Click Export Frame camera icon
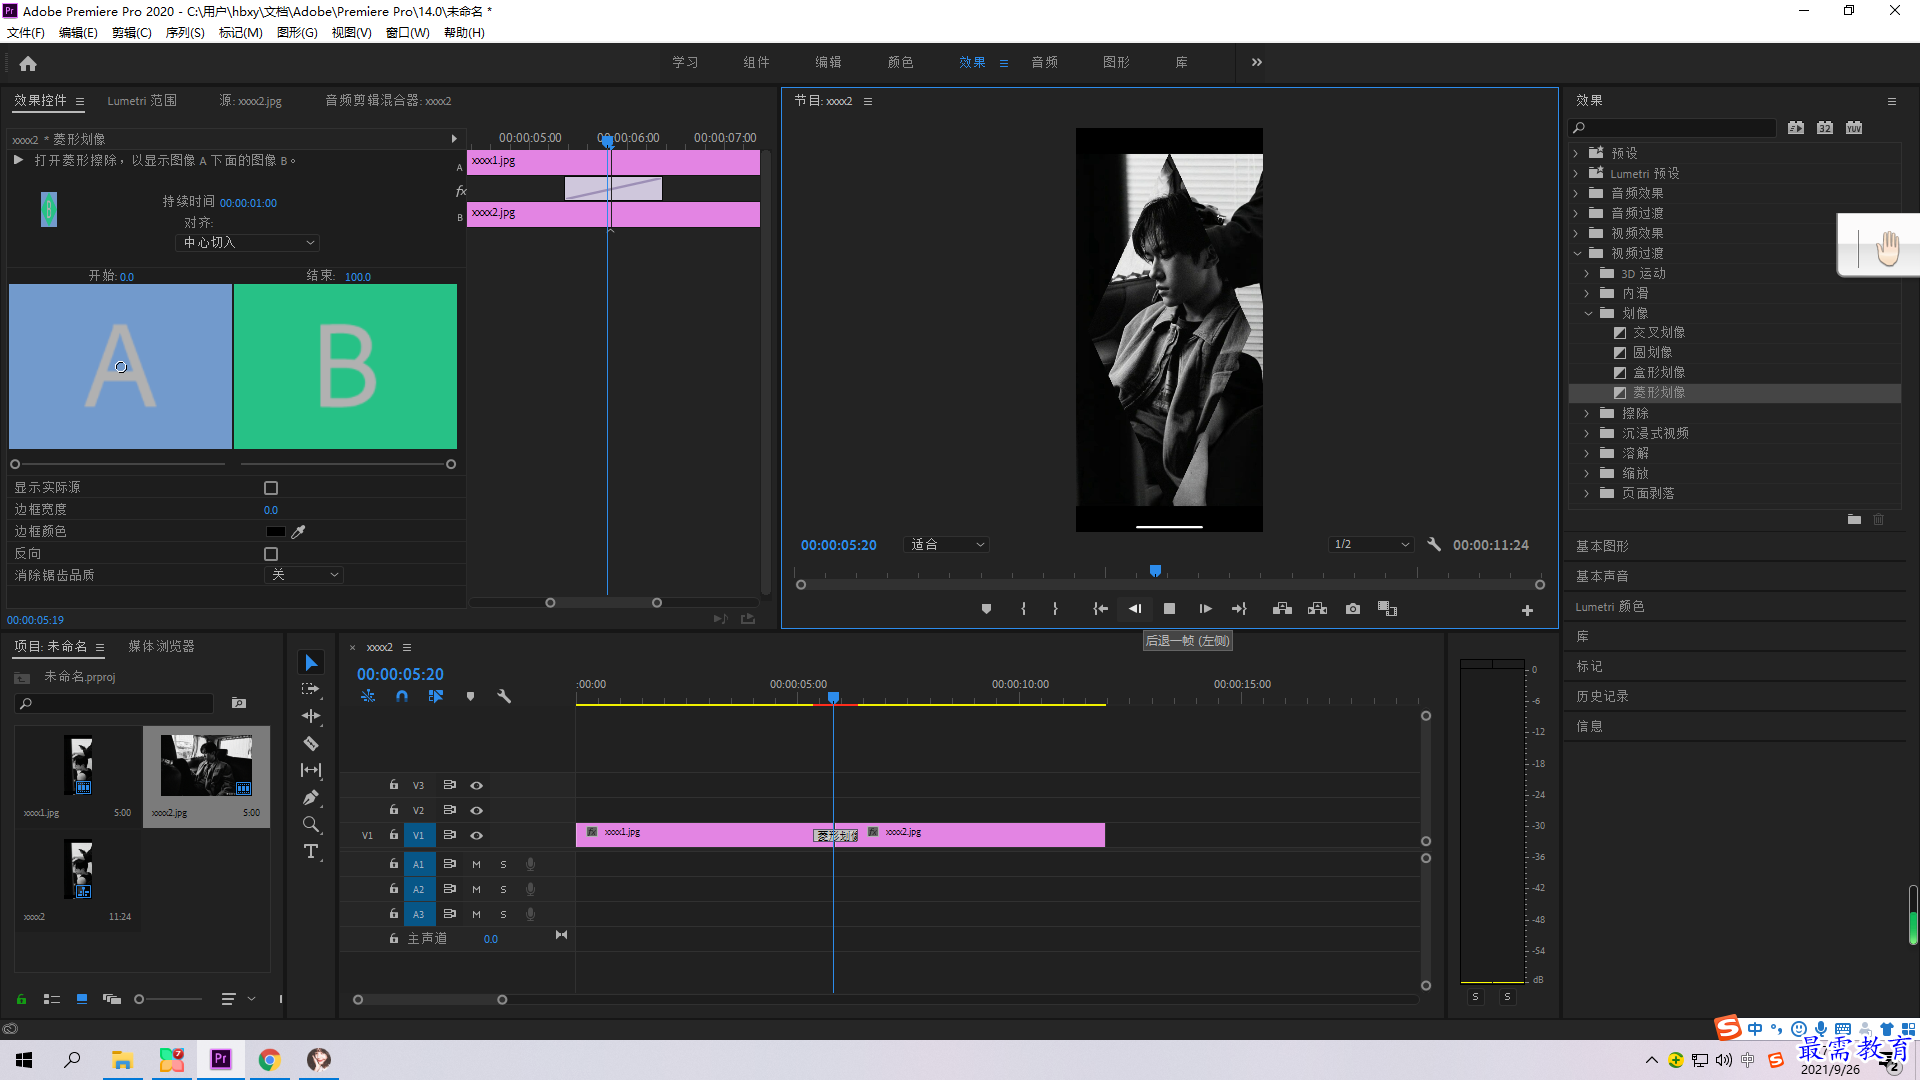This screenshot has width=1920, height=1080. pos(1353,609)
